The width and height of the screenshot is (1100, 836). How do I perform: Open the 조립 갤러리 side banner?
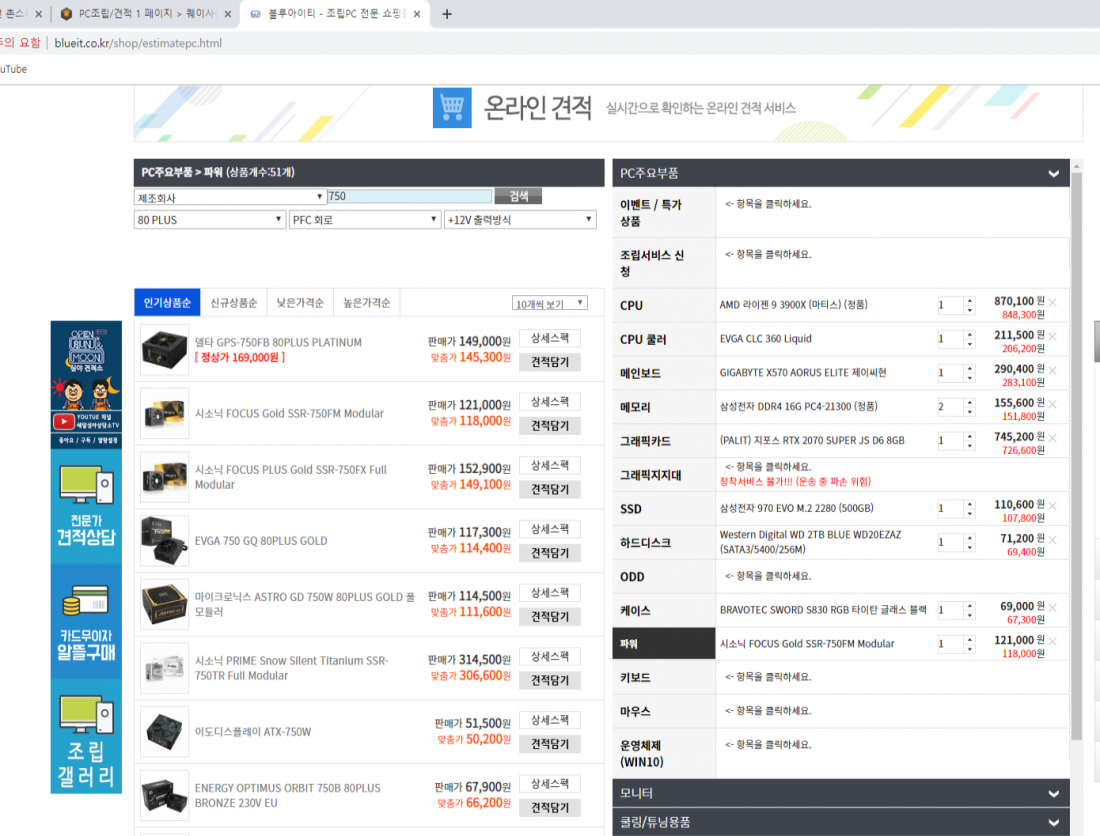(86, 737)
